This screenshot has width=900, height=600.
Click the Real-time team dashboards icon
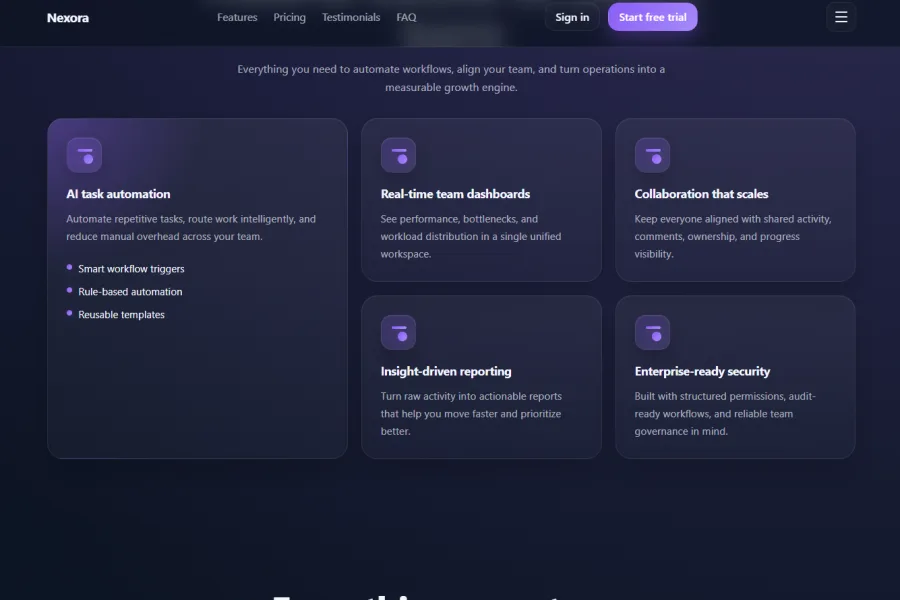coord(398,155)
